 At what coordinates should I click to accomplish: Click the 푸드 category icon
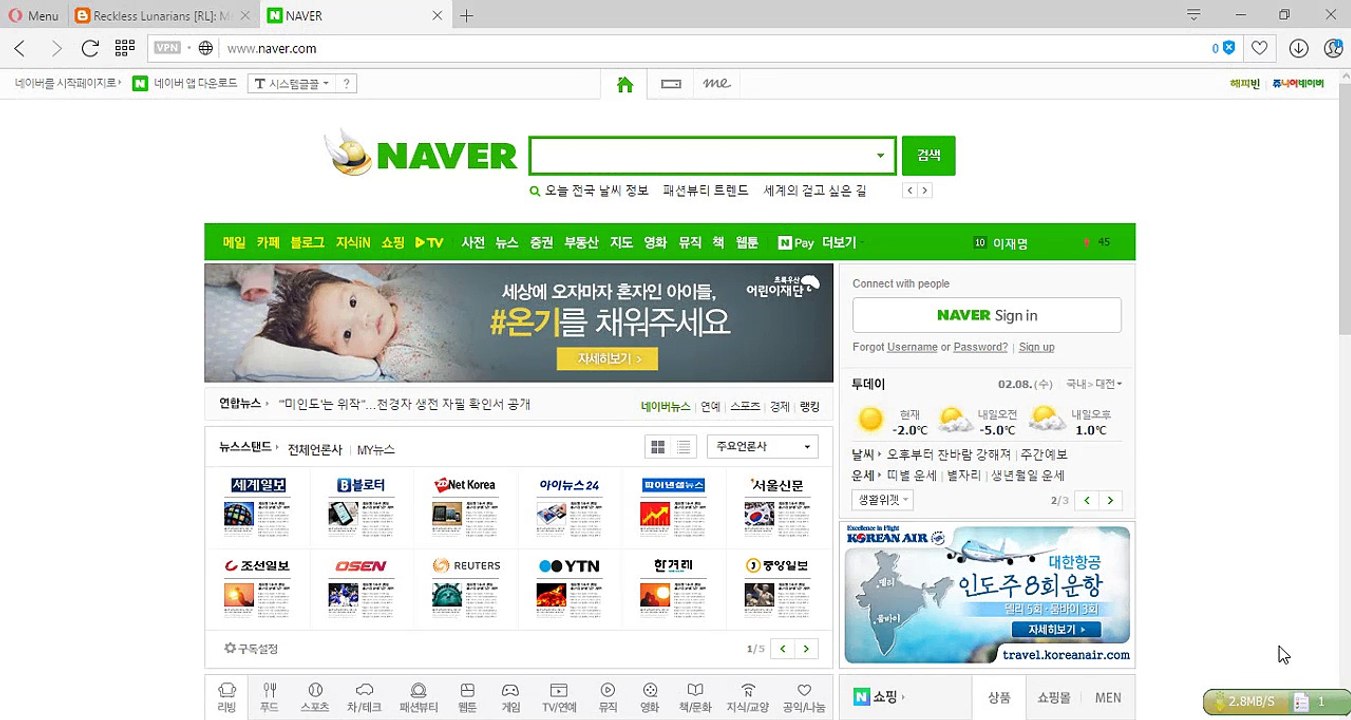point(269,697)
